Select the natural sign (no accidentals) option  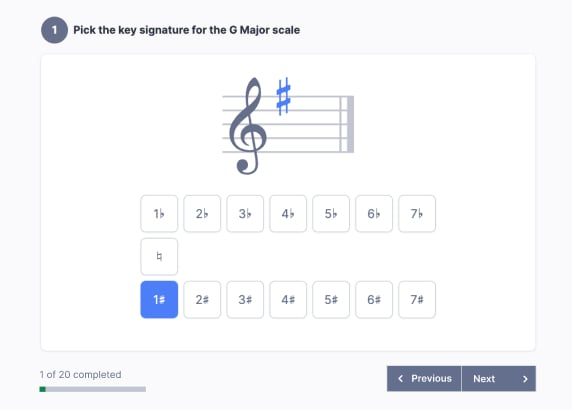tap(159, 256)
